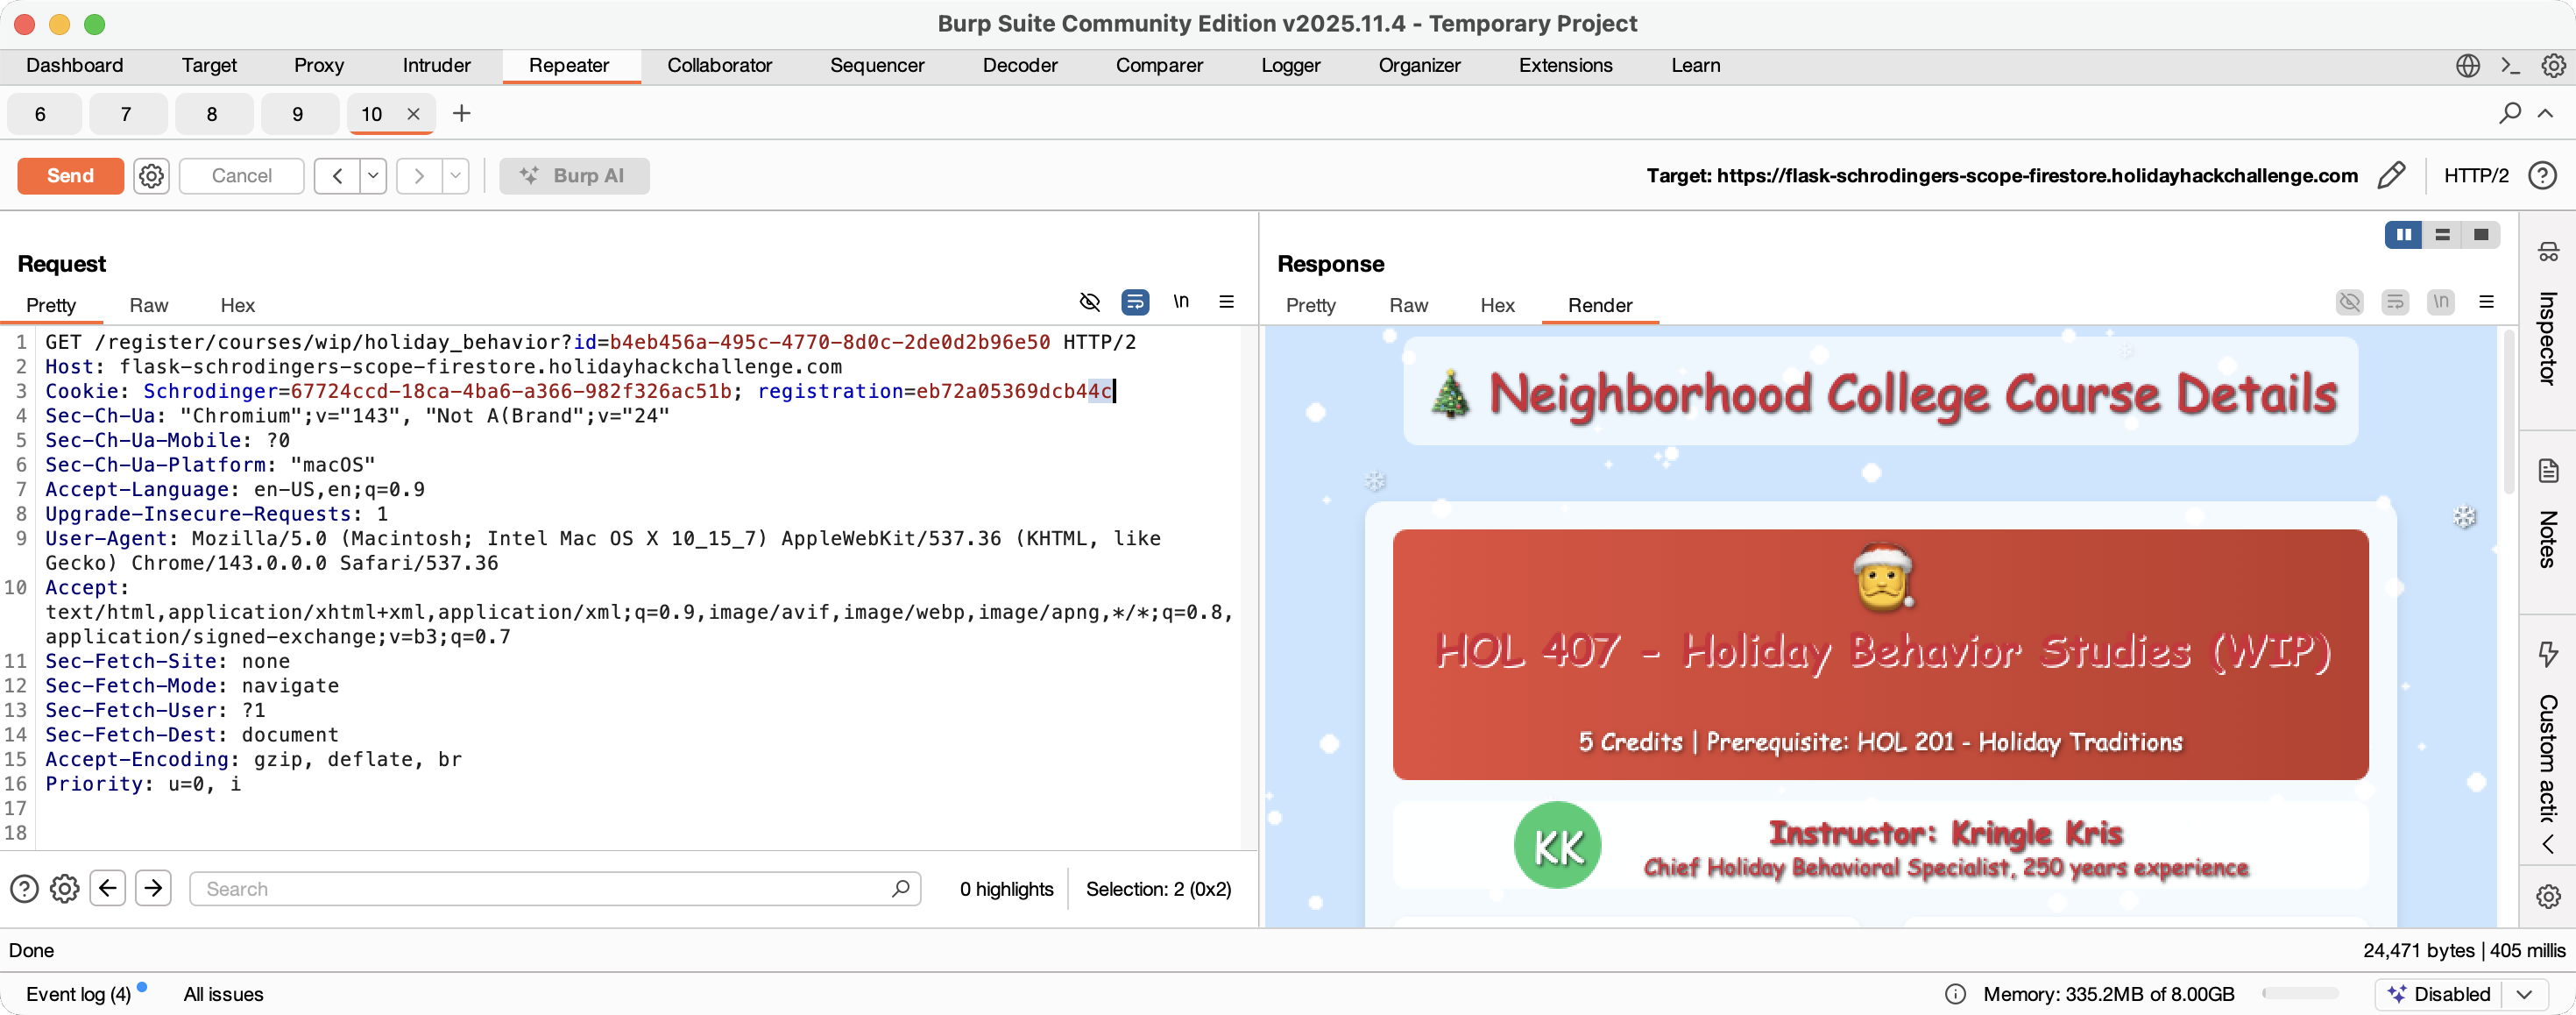The height and width of the screenshot is (1015, 2576).
Task: Click the search magnifier in tab bar
Action: 2509,113
